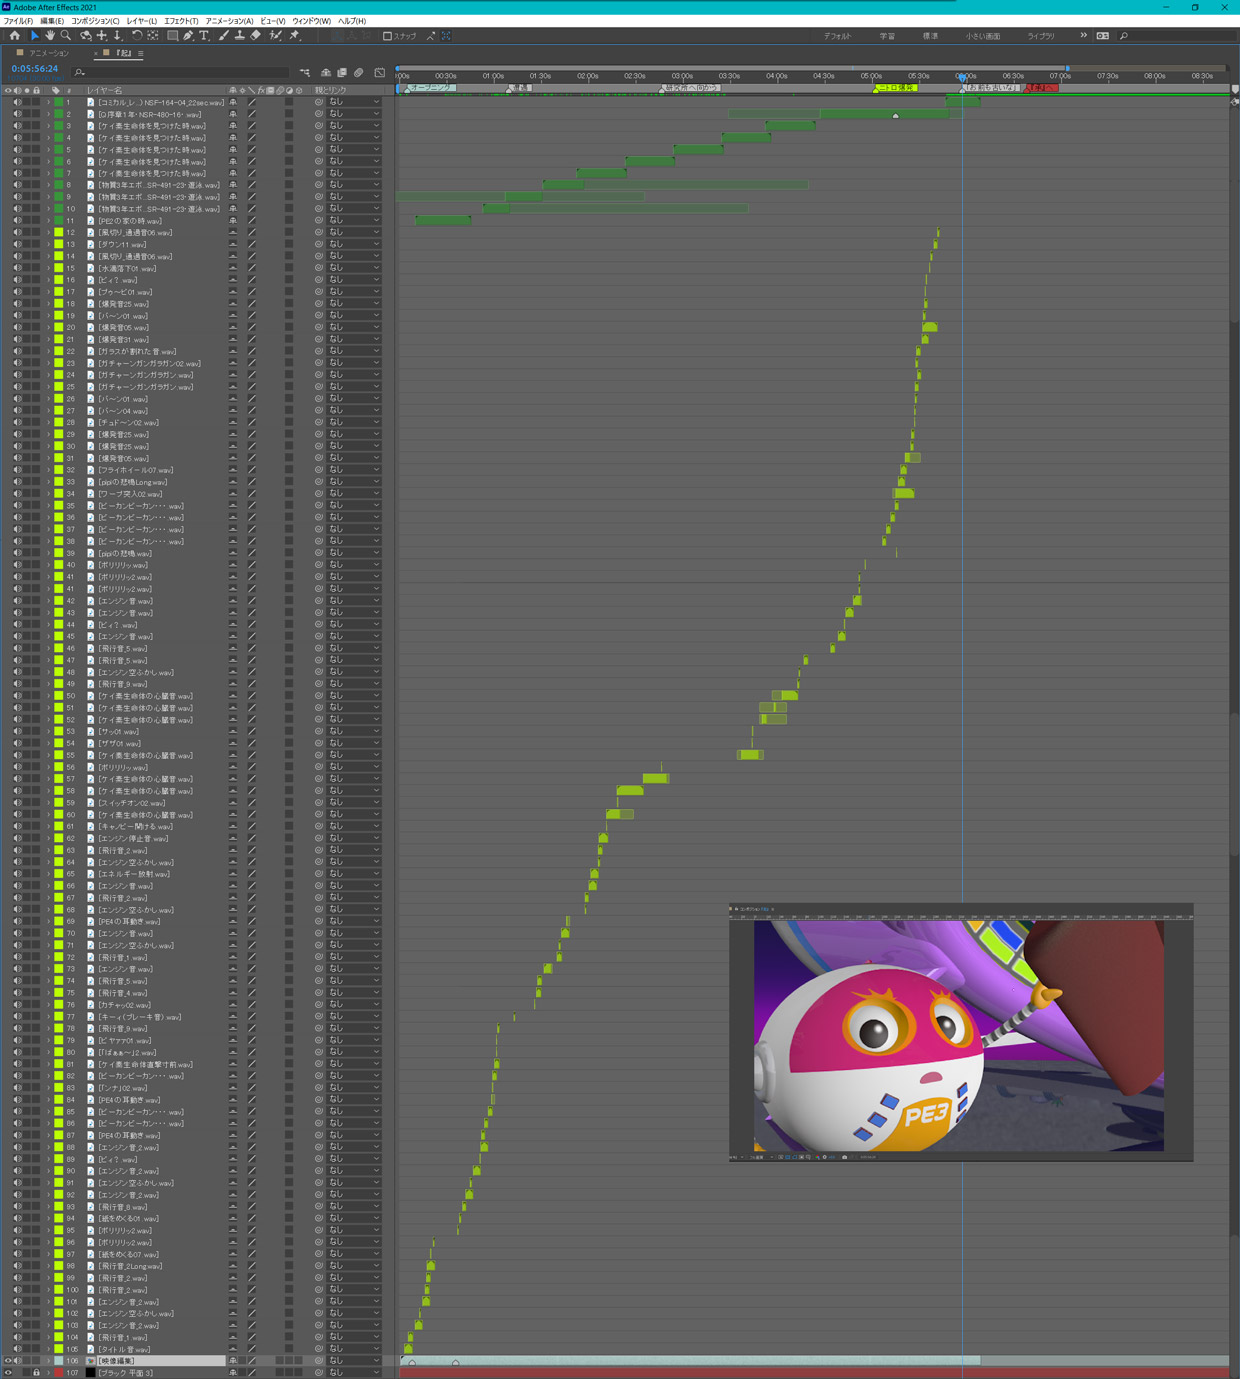Viewport: 1240px width, 1379px height.
Task: Mute audio for layer 1
Action: coord(17,102)
